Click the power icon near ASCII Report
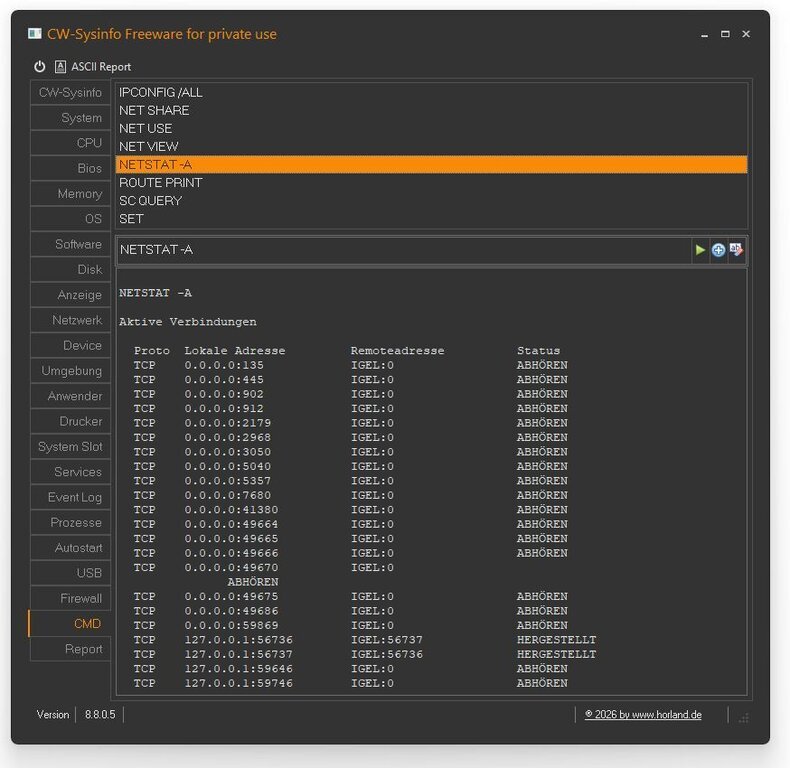 click(x=40, y=67)
